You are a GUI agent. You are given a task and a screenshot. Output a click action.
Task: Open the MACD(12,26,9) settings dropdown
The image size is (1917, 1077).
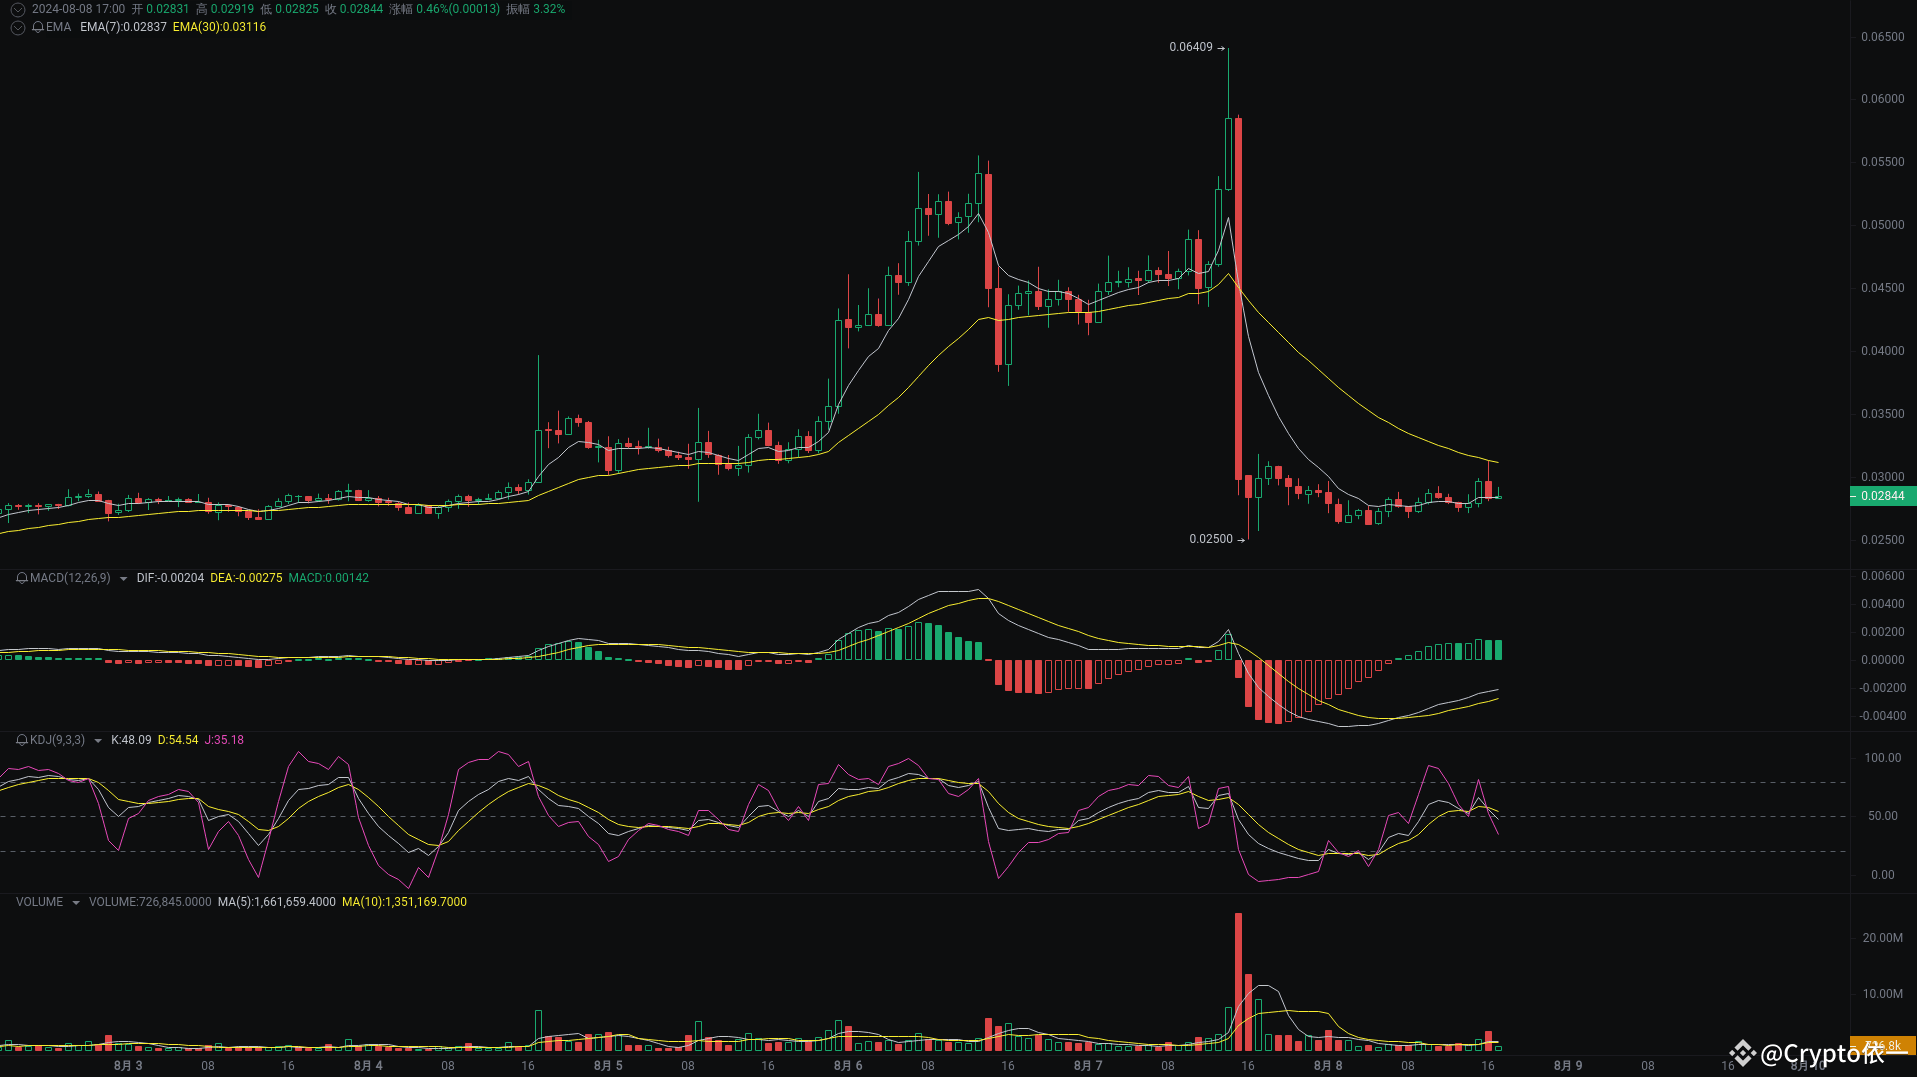[124, 578]
